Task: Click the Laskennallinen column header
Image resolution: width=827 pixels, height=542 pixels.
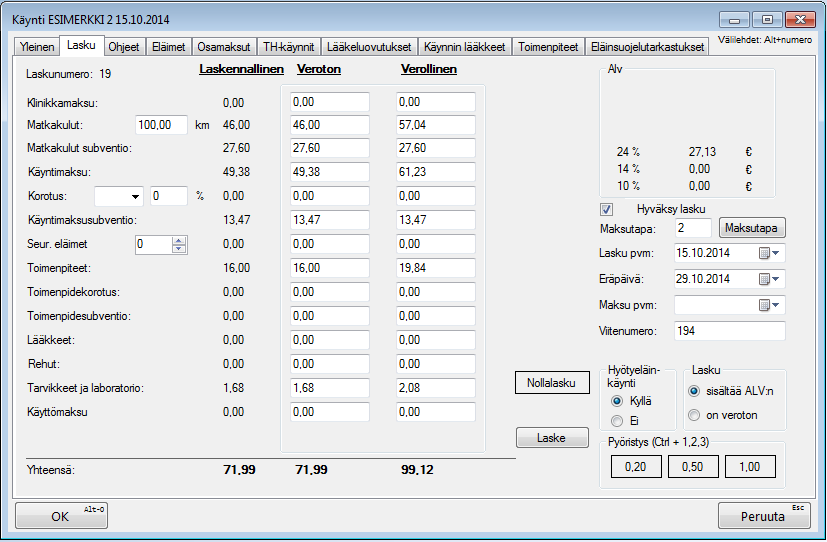Action: (242, 69)
